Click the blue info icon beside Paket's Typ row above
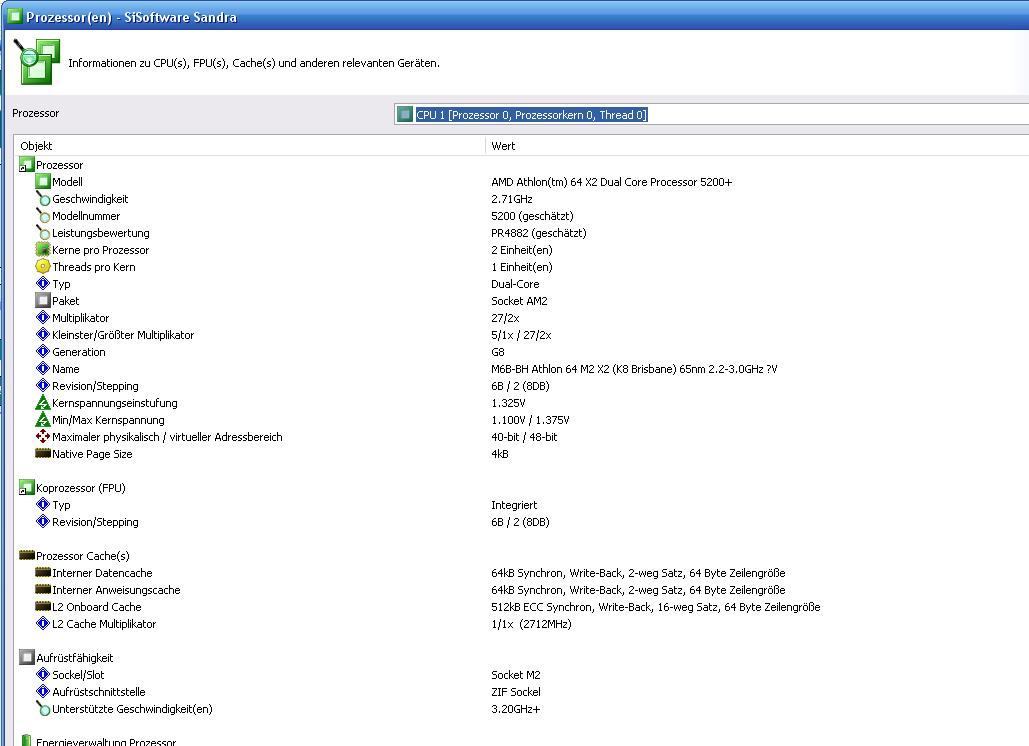 point(43,283)
